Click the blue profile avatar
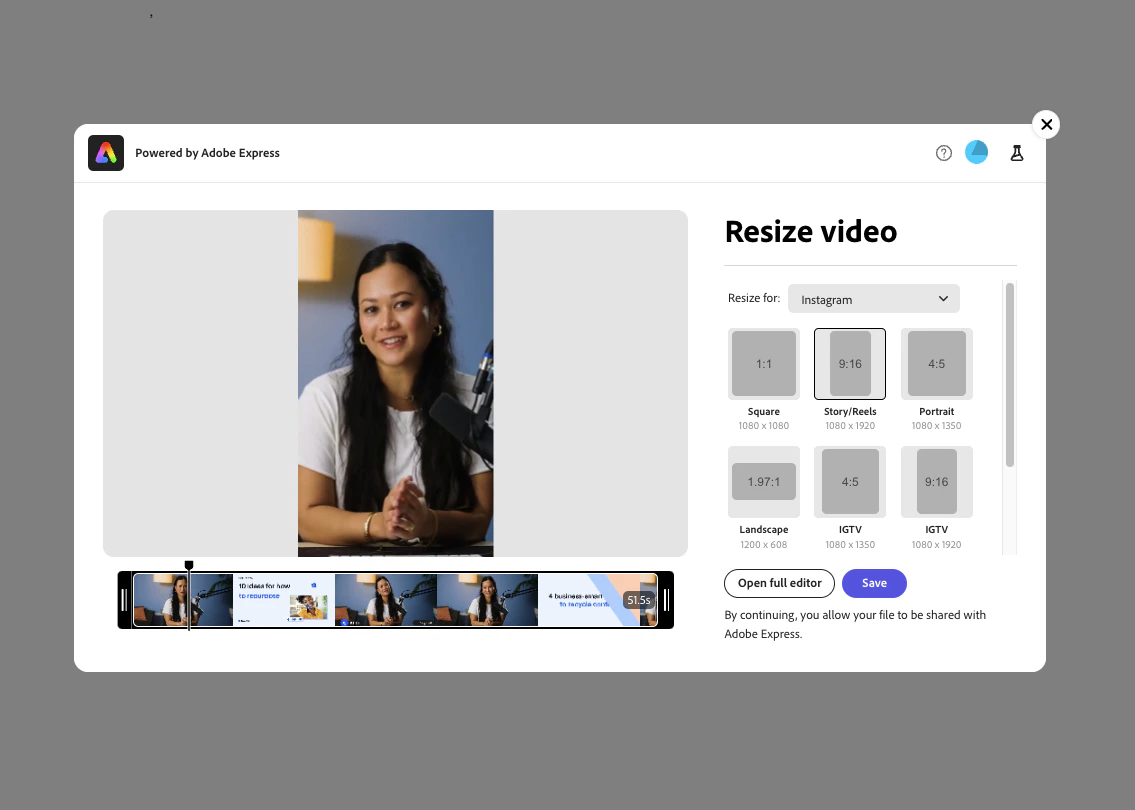Viewport: 1135px width, 810px height. pos(976,152)
